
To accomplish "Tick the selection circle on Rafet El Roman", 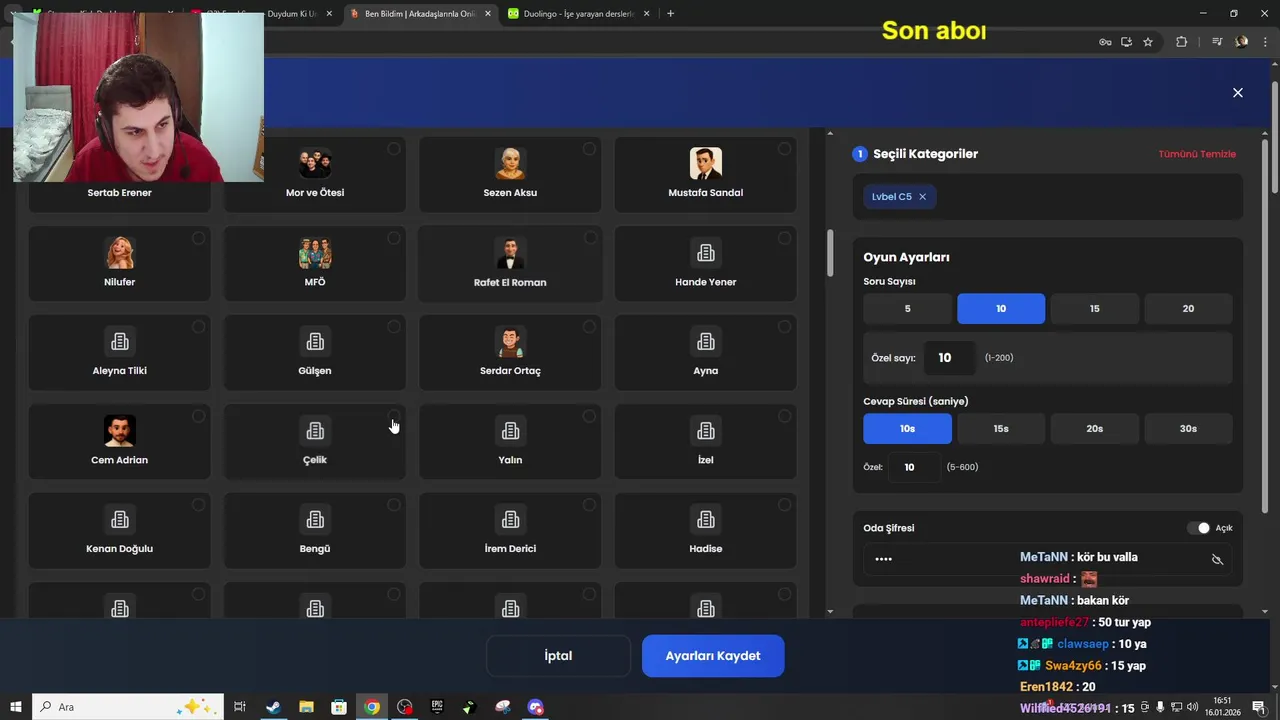I will [589, 238].
